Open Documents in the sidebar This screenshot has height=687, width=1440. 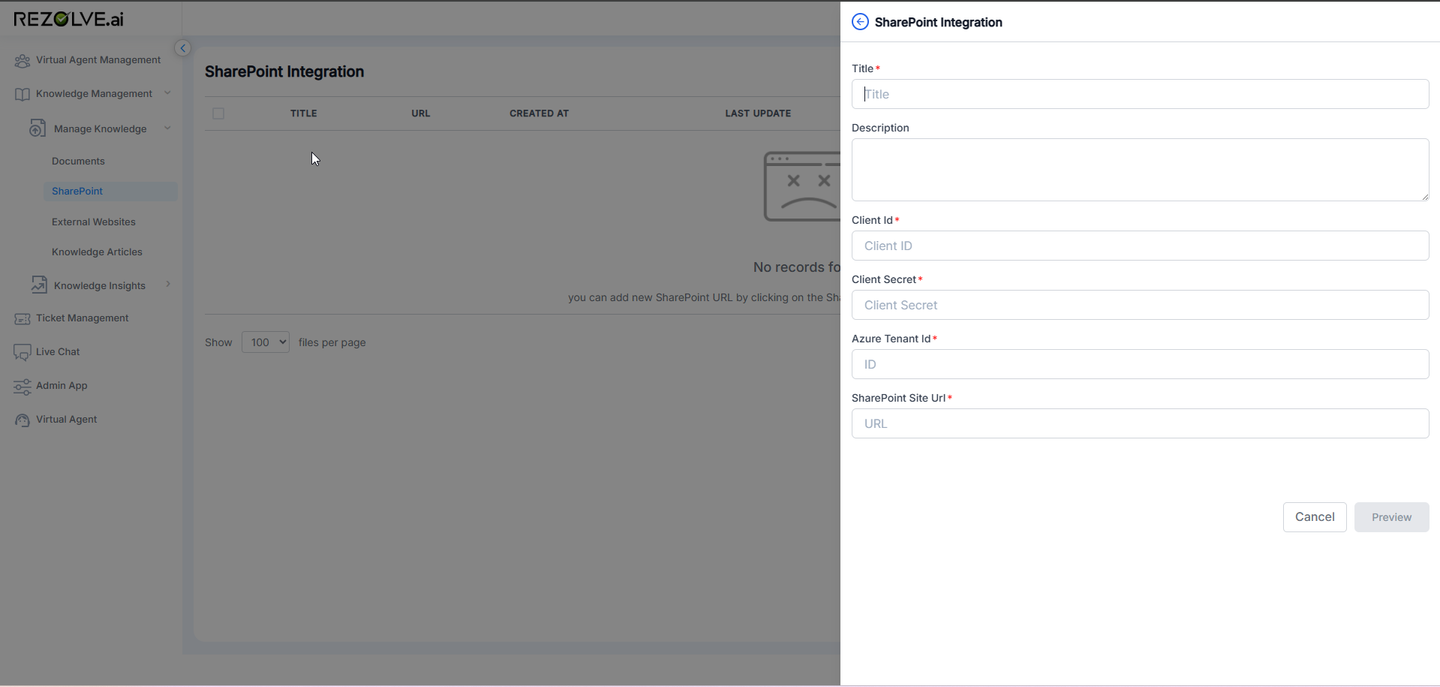pos(78,161)
